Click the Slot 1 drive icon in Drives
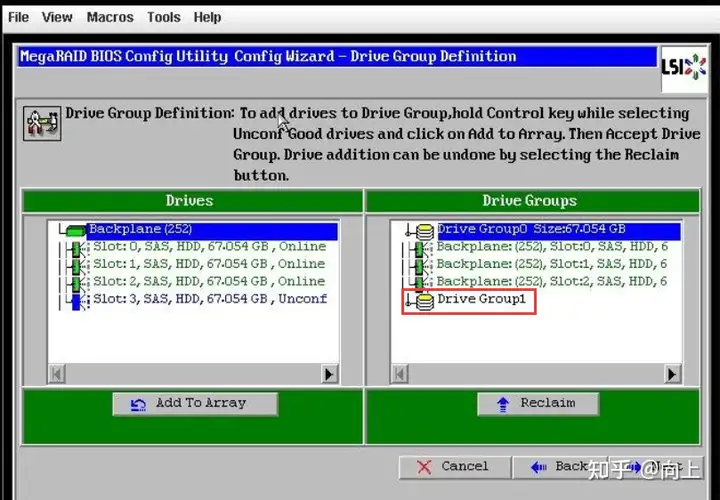Viewport: 720px width, 500px height. pos(77,266)
